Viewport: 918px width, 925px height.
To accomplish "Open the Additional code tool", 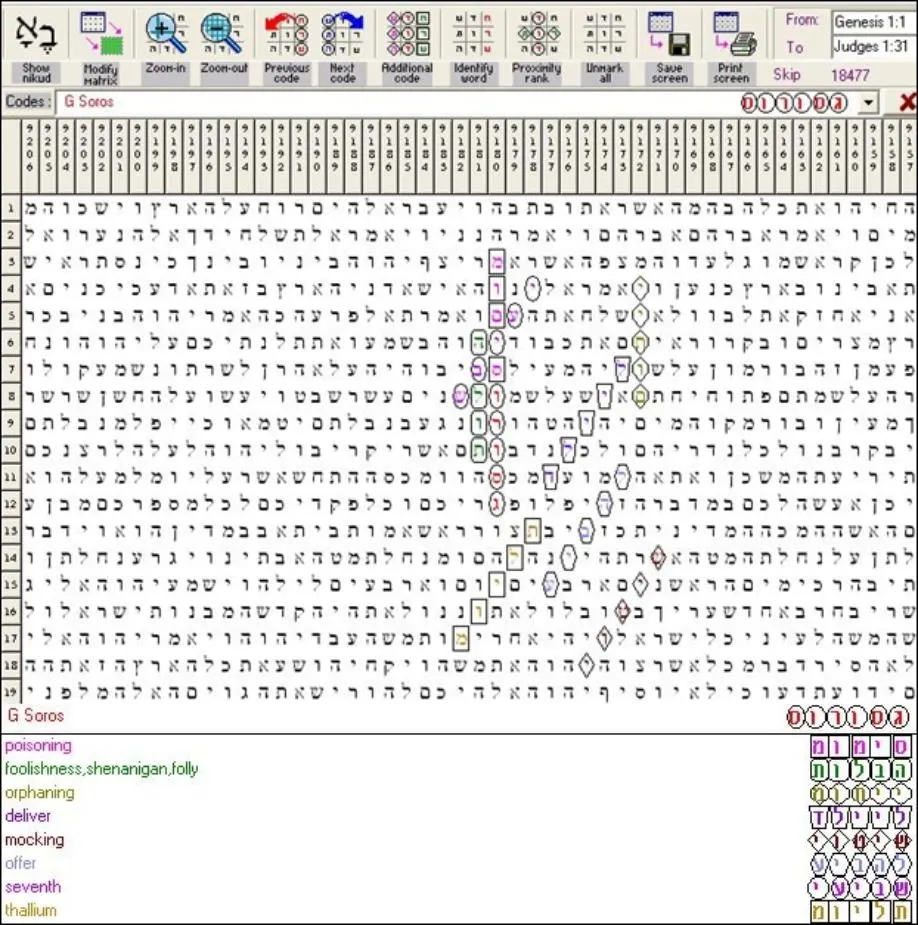I will pyautogui.click(x=407, y=34).
